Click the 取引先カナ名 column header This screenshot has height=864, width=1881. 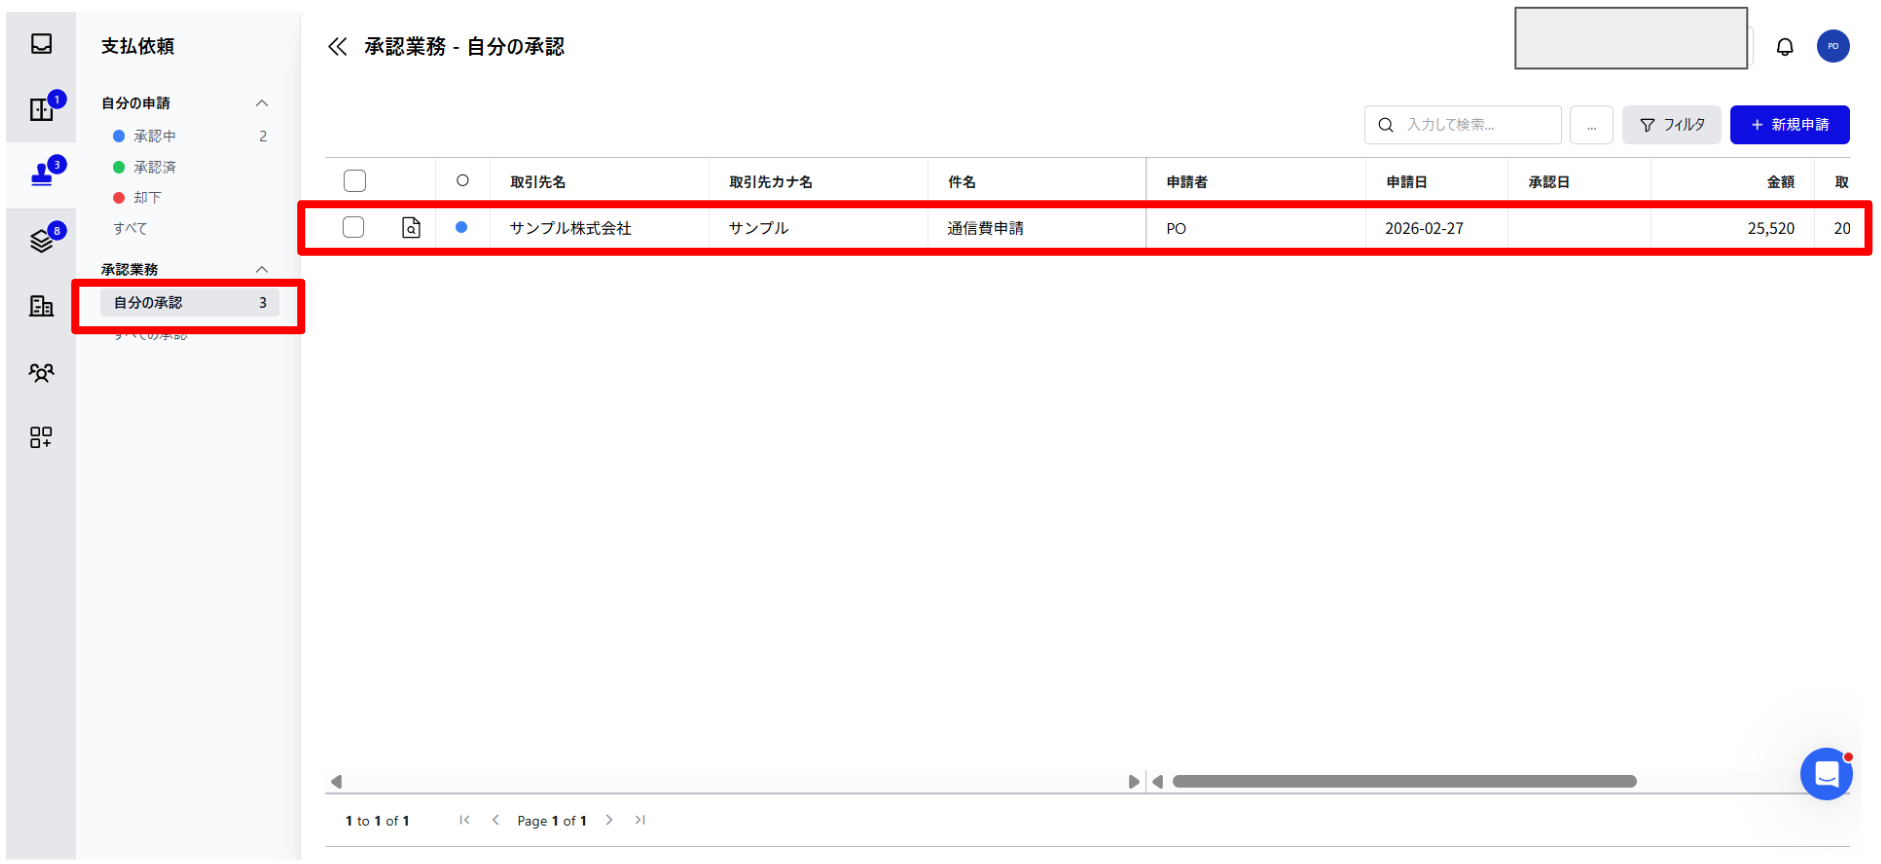point(770,182)
